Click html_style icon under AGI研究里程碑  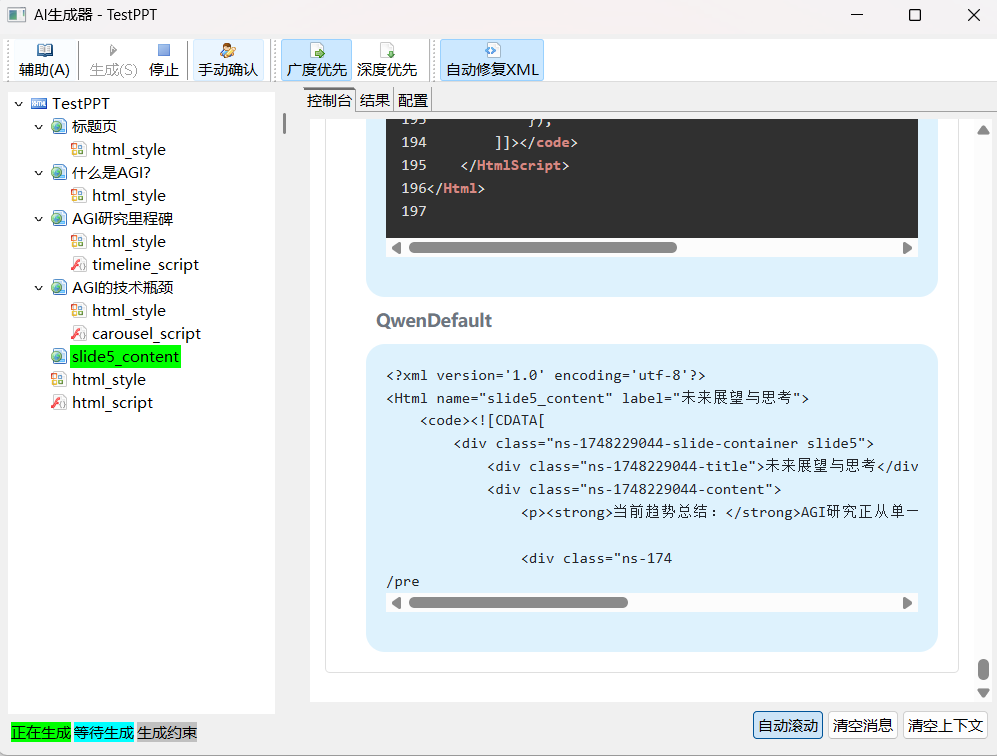tap(78, 242)
